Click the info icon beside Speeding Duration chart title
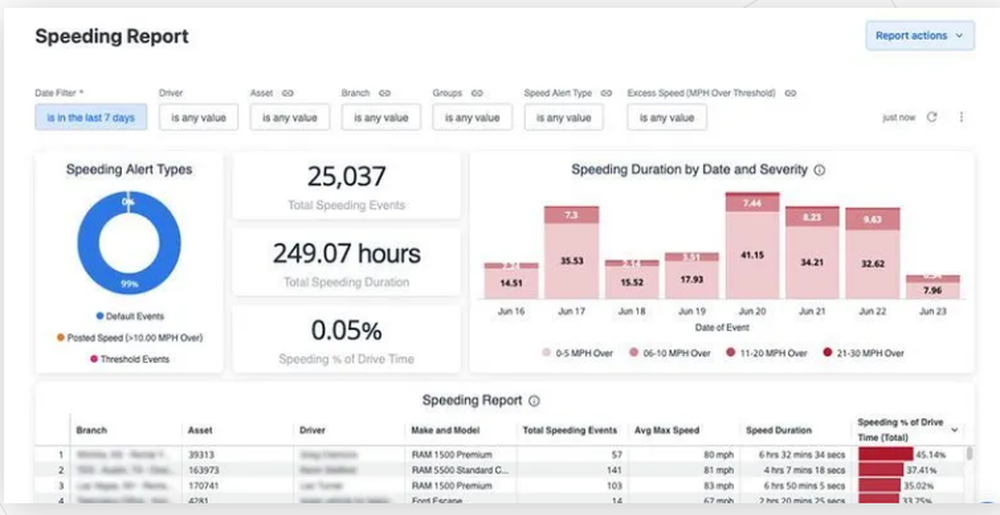Screen dimensions: 1000x515 pos(820,170)
